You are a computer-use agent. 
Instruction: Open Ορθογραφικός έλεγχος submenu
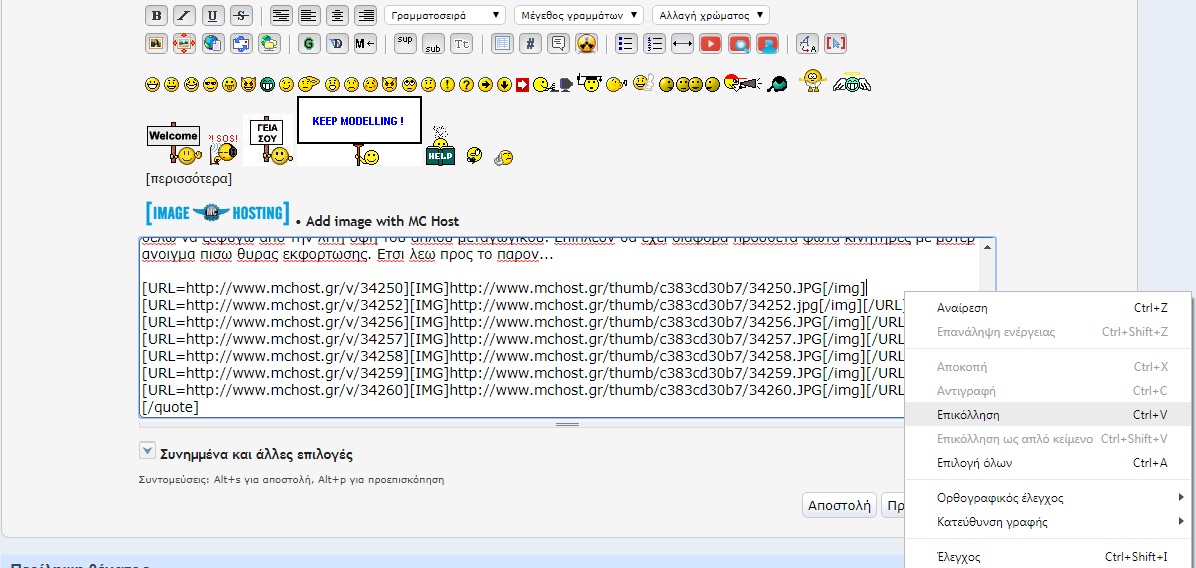click(x=1049, y=498)
